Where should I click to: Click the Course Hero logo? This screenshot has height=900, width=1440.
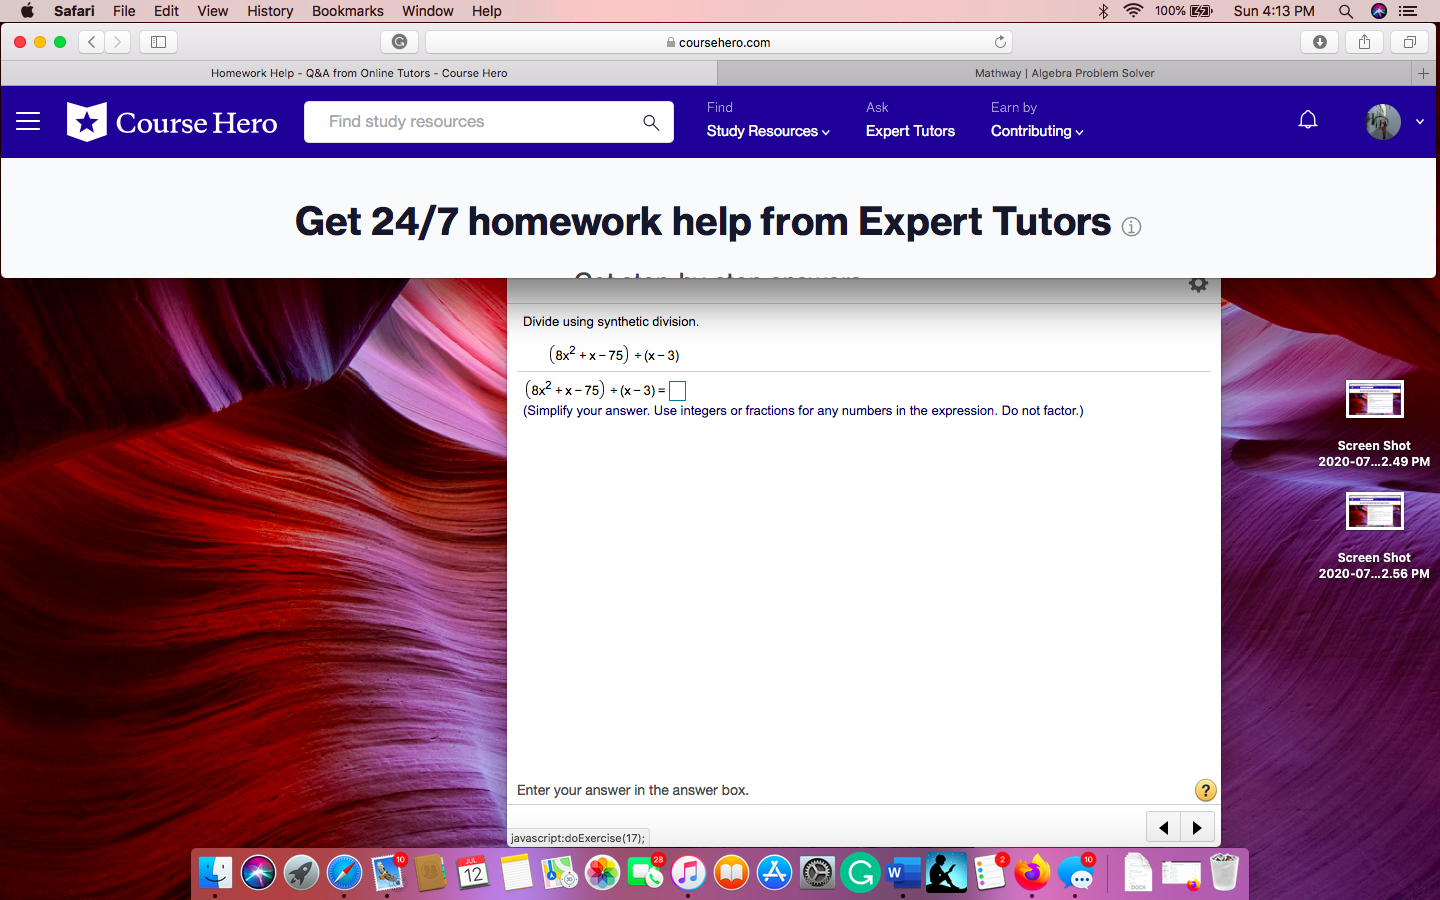point(171,121)
